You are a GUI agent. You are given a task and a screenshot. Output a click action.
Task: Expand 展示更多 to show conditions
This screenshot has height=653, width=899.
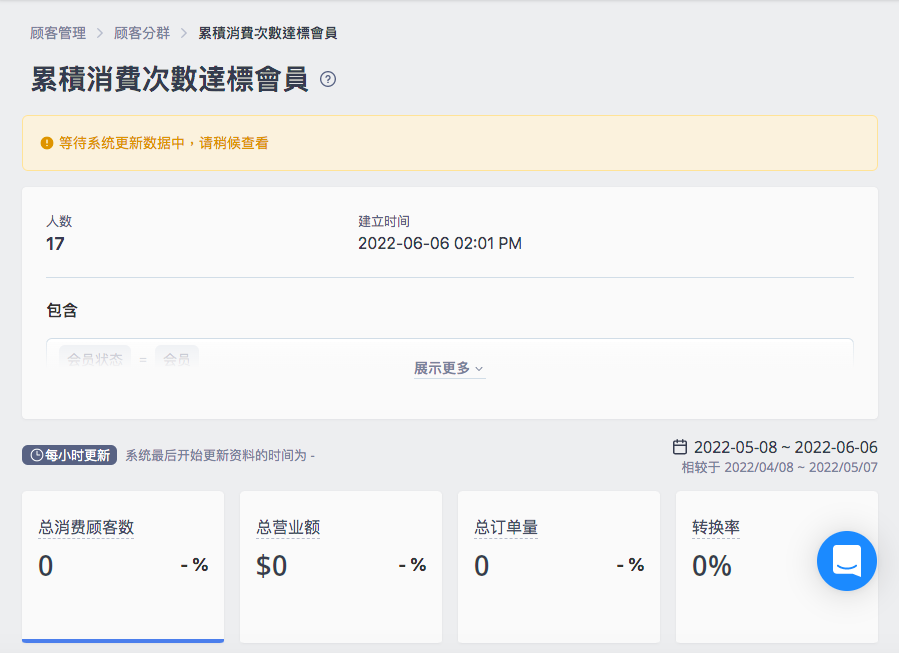click(450, 368)
